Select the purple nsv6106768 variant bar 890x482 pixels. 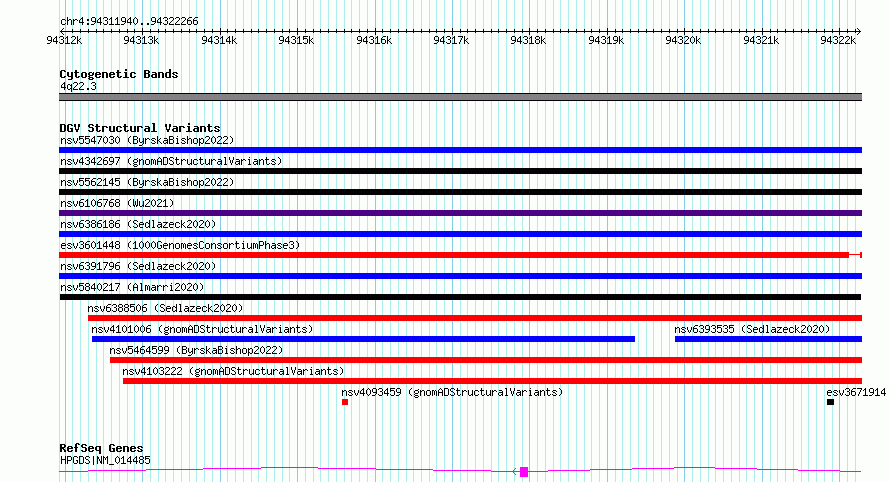pos(460,213)
